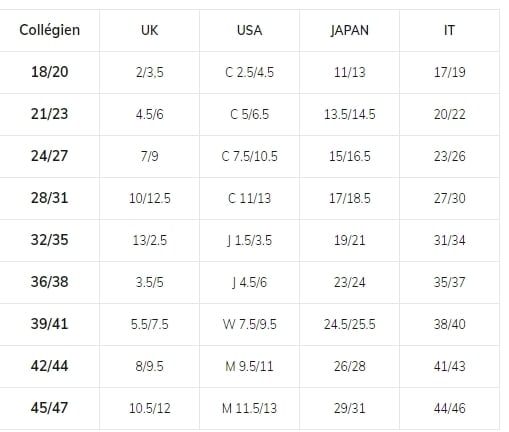Select the 18/20 size row label
Image resolution: width=509 pixels, height=432 pixels.
[x=50, y=72]
